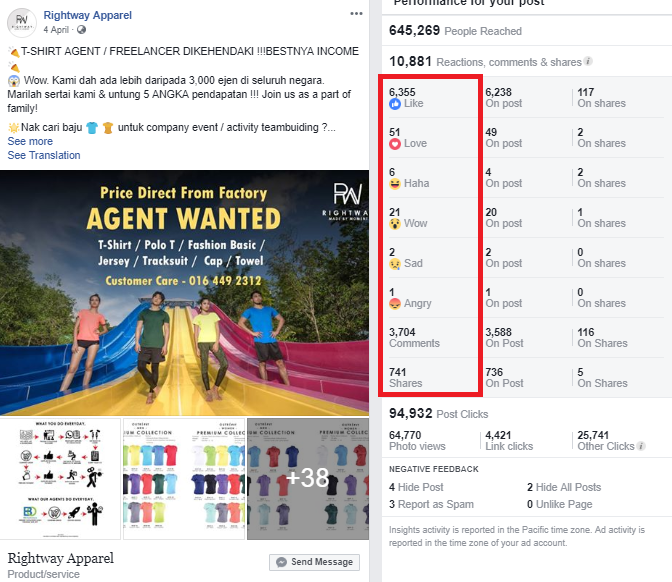Open the three-dot post options menu
This screenshot has height=582, width=672.
(356, 14)
